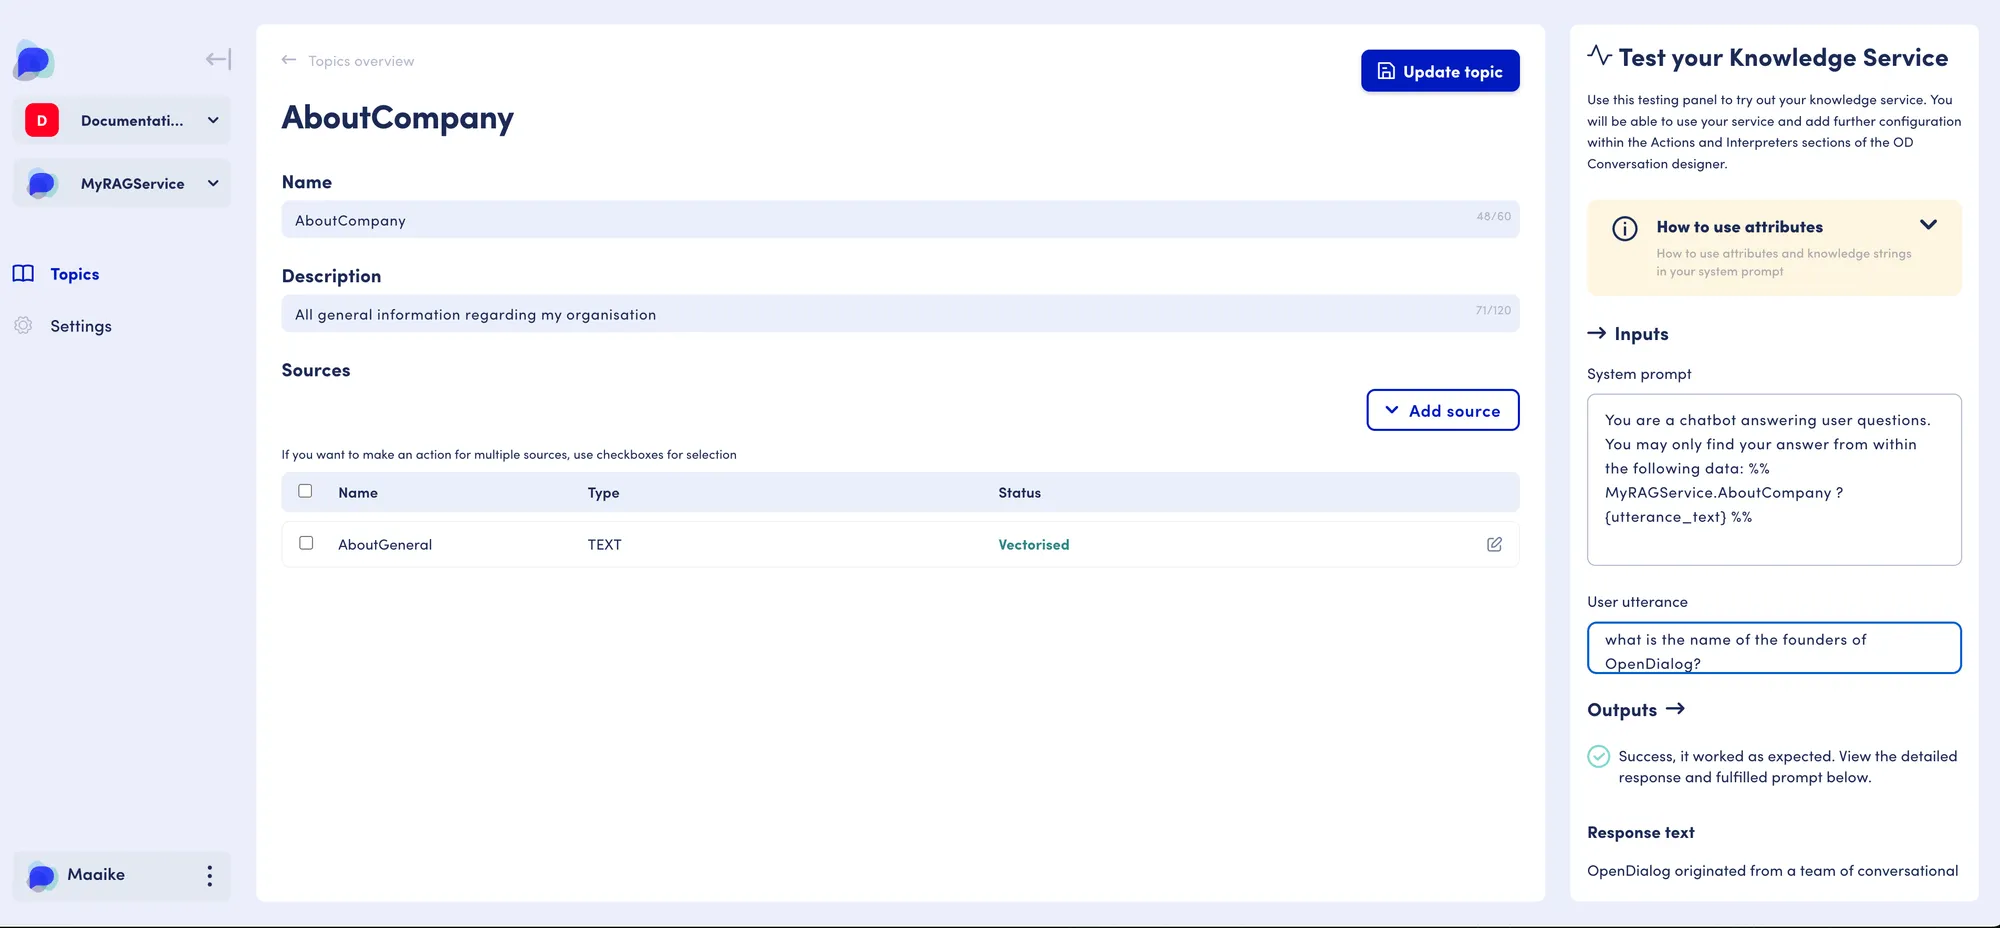This screenshot has width=2000, height=928.
Task: Return to Topics overview link
Action: (361, 61)
